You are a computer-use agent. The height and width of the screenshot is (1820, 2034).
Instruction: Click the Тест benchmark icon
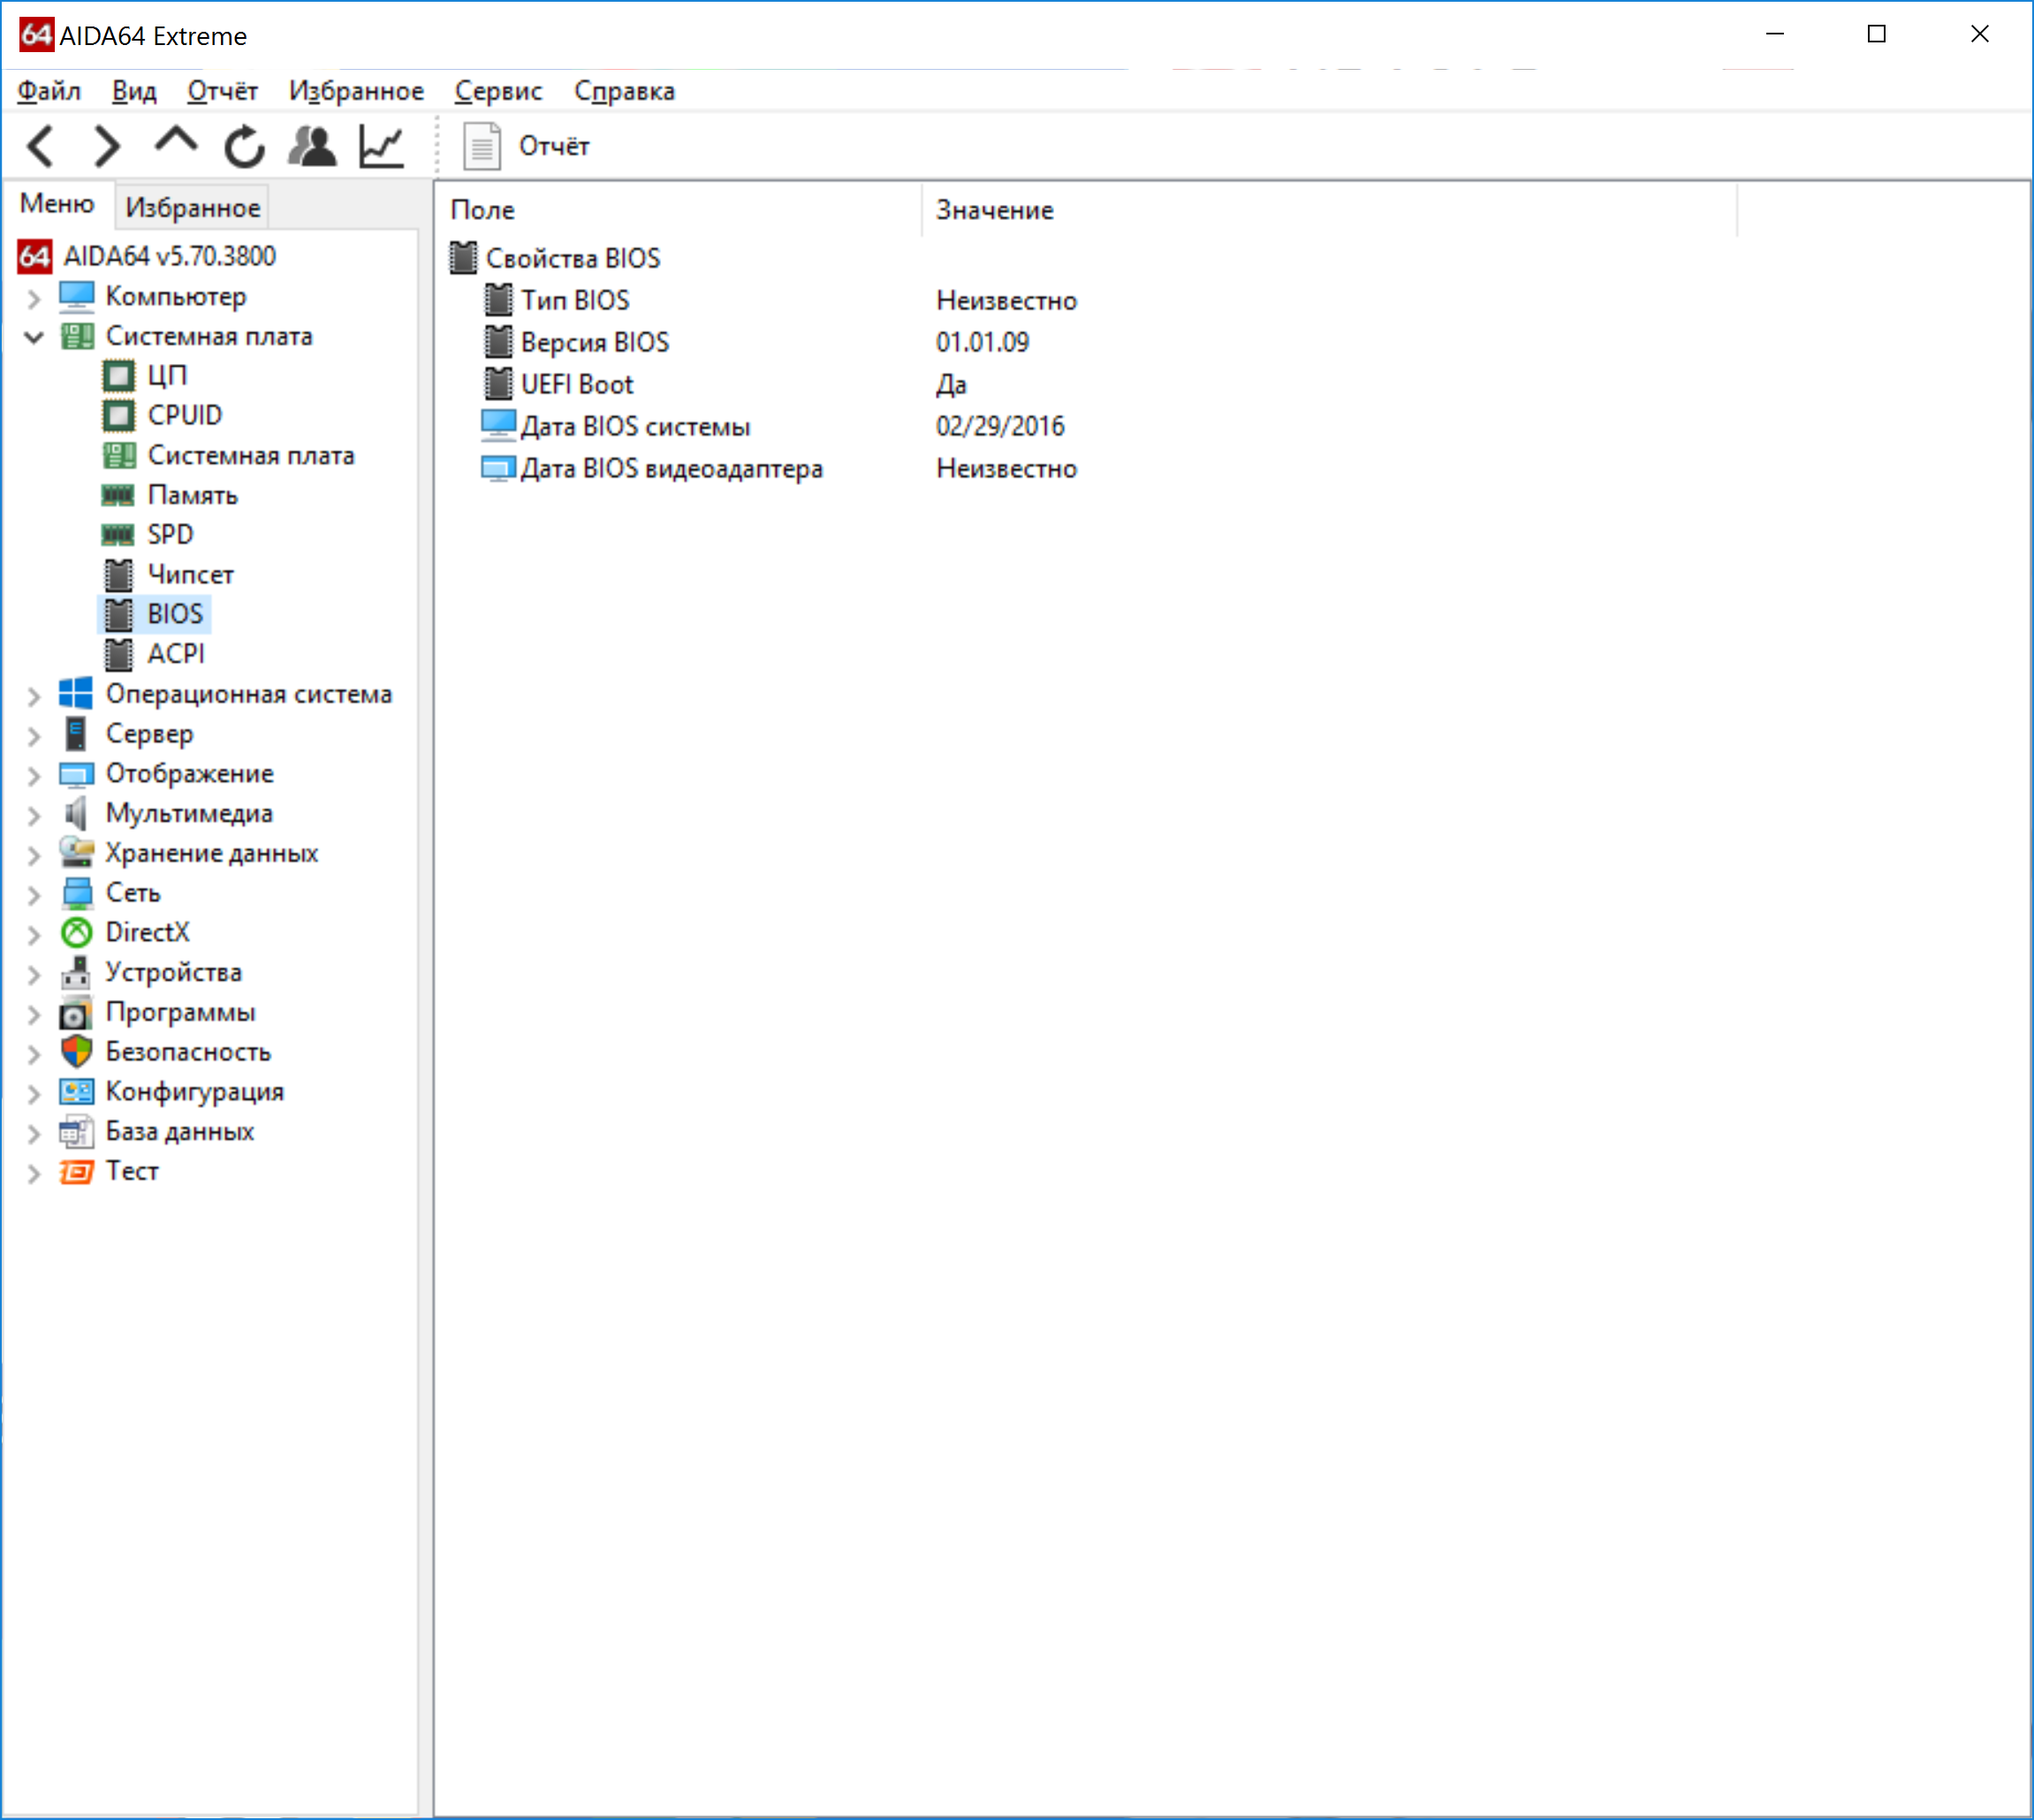pos(76,1171)
